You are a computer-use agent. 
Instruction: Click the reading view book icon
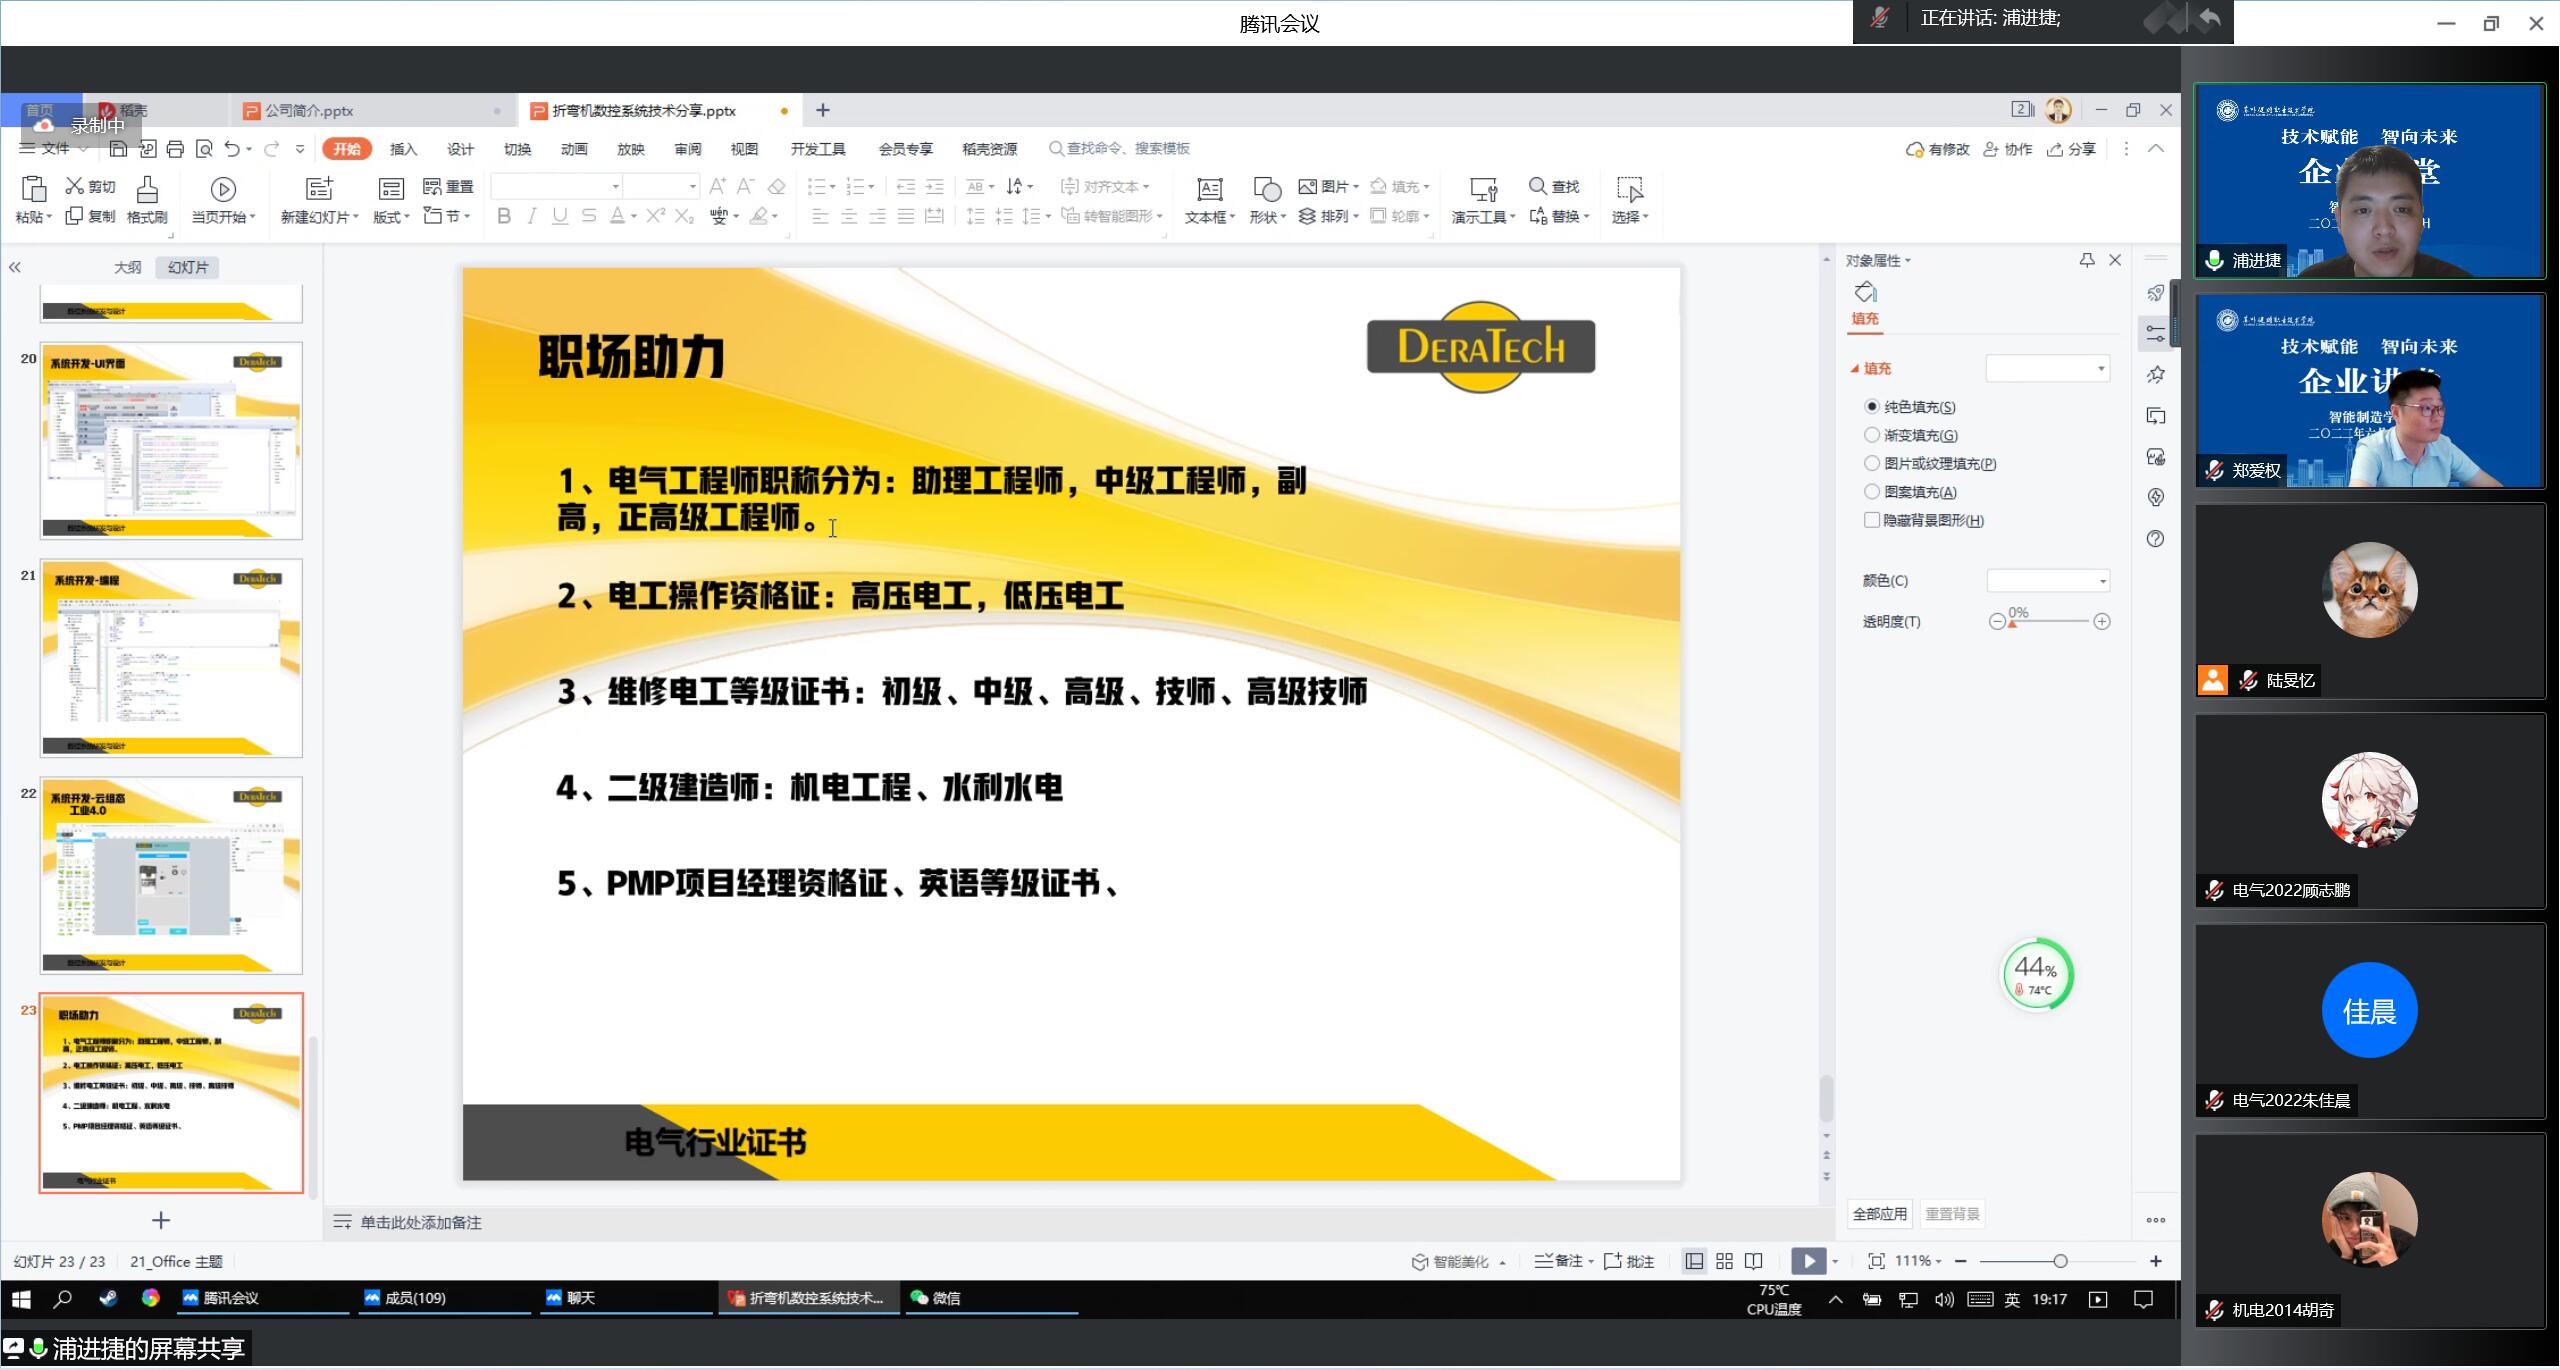(x=1754, y=1261)
